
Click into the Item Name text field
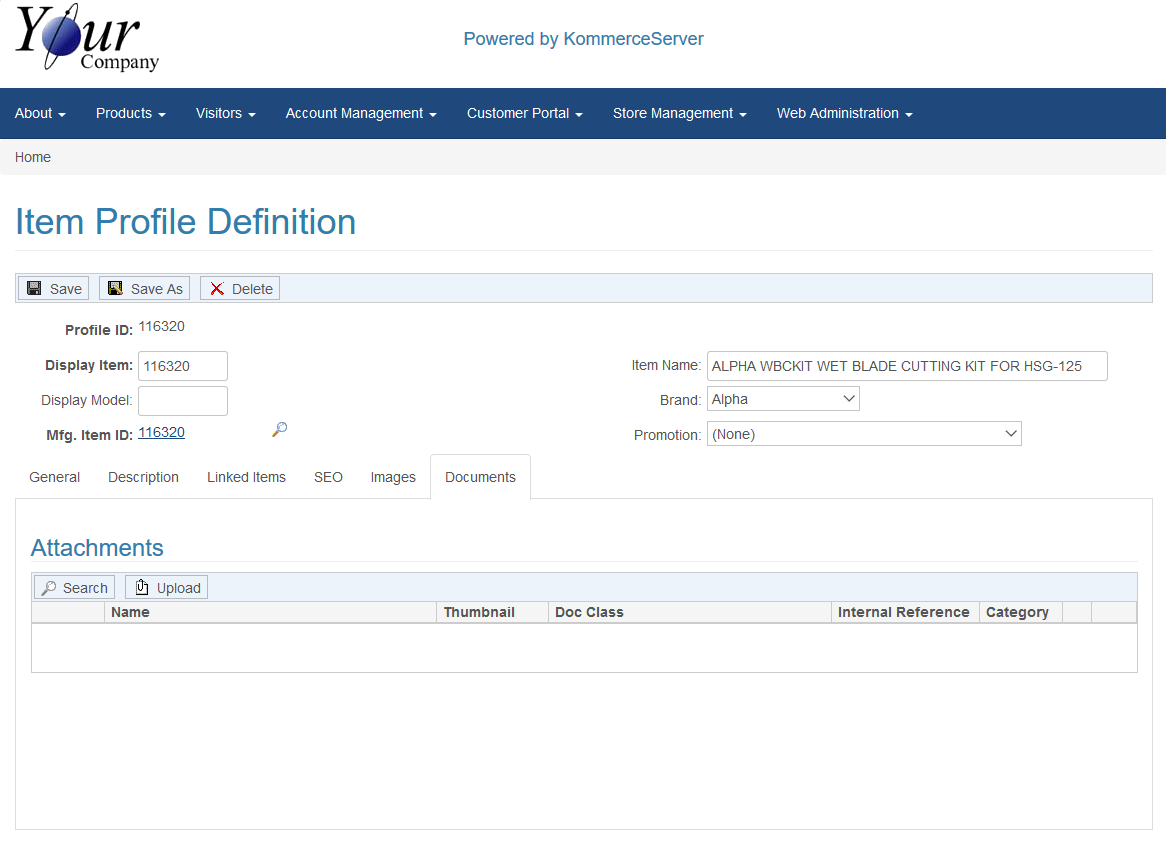pyautogui.click(x=906, y=366)
